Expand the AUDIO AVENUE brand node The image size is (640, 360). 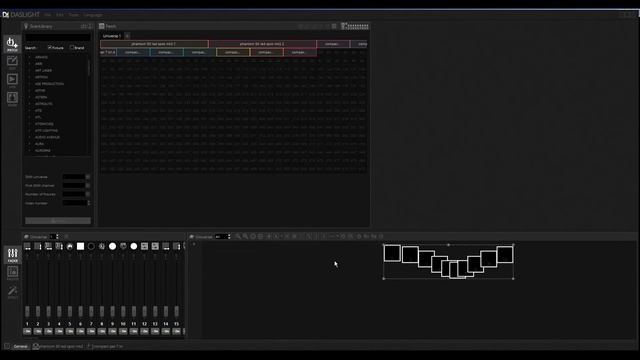29,137
